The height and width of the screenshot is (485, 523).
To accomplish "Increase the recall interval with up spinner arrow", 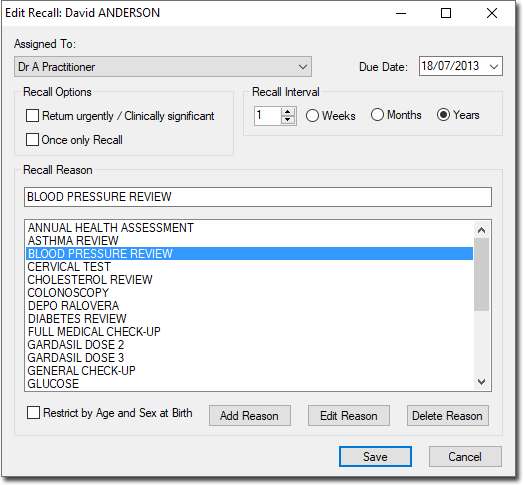I will tap(288, 112).
